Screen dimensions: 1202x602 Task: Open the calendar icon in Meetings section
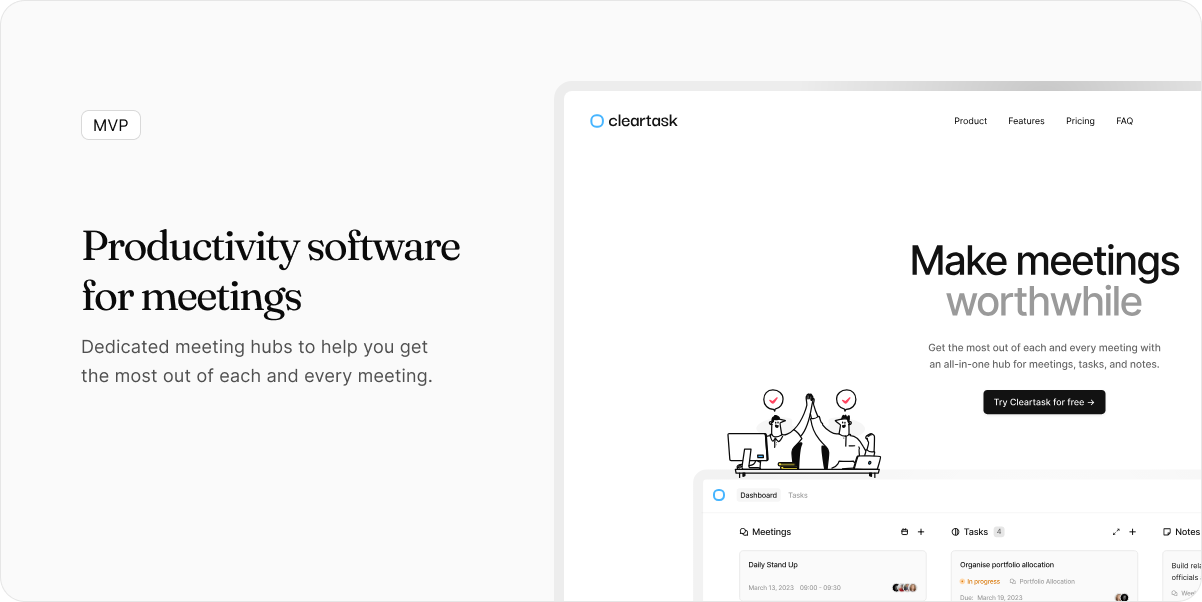[x=905, y=532]
